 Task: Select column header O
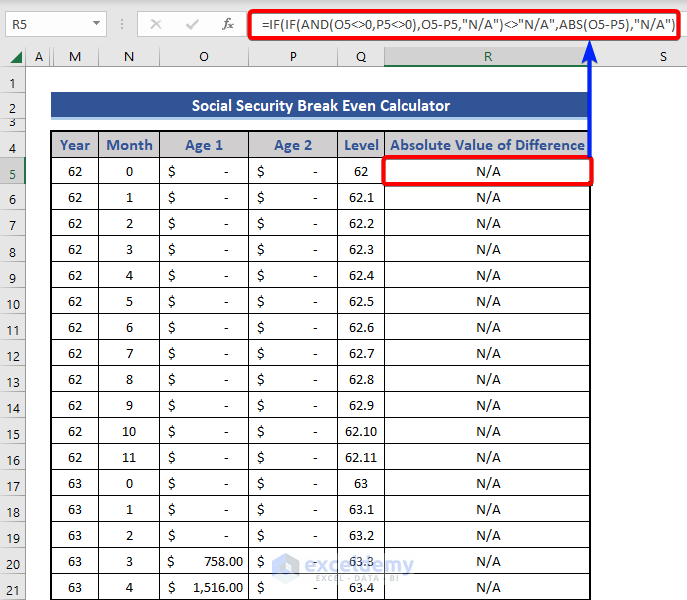tap(204, 57)
